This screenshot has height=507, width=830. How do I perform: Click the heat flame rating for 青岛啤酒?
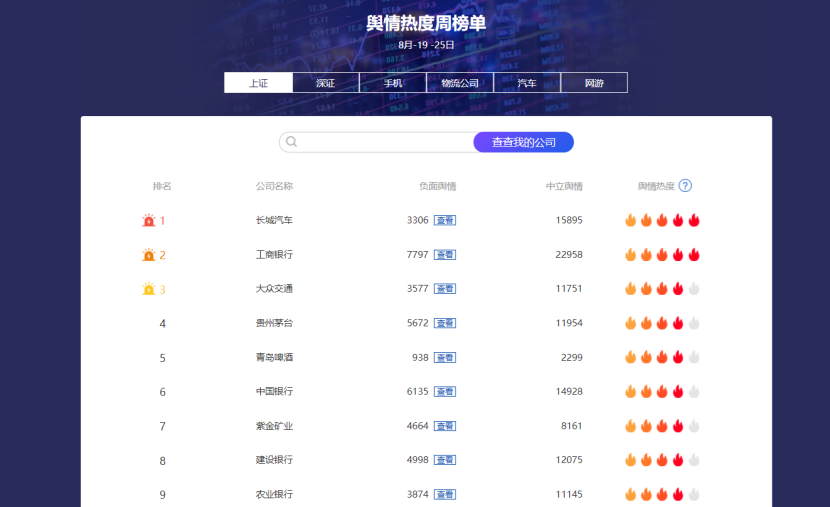(x=662, y=357)
